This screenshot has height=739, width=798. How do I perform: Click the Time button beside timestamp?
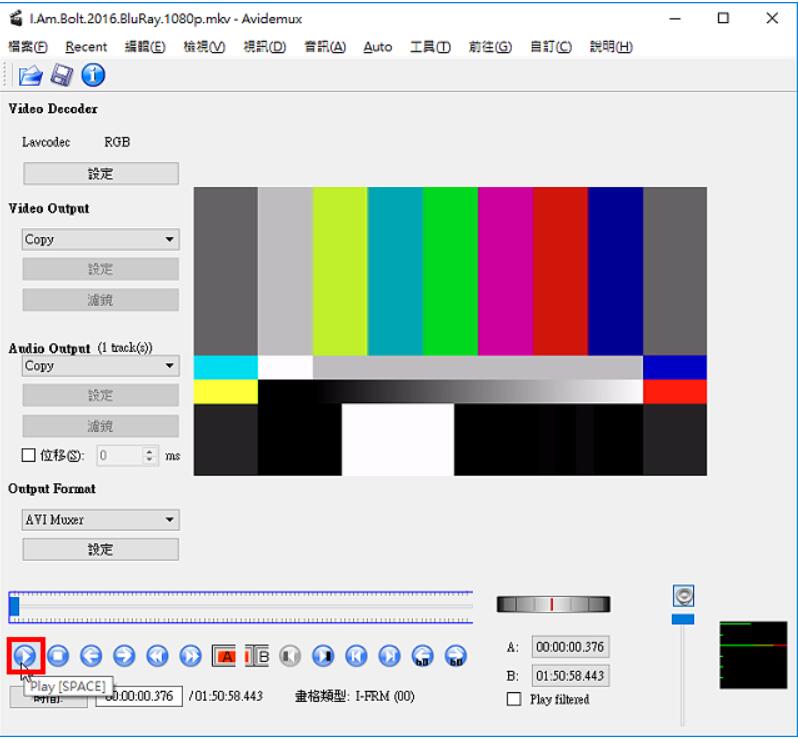[48, 697]
